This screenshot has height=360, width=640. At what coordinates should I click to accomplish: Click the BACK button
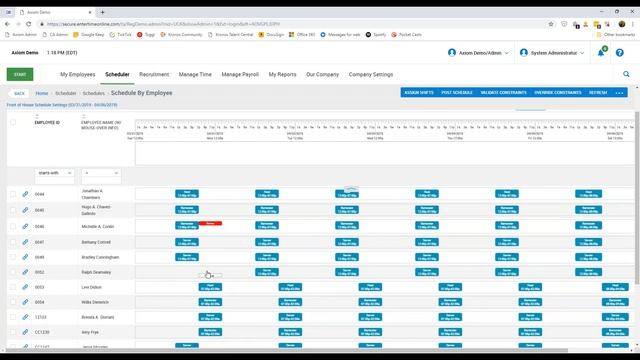(x=19, y=93)
